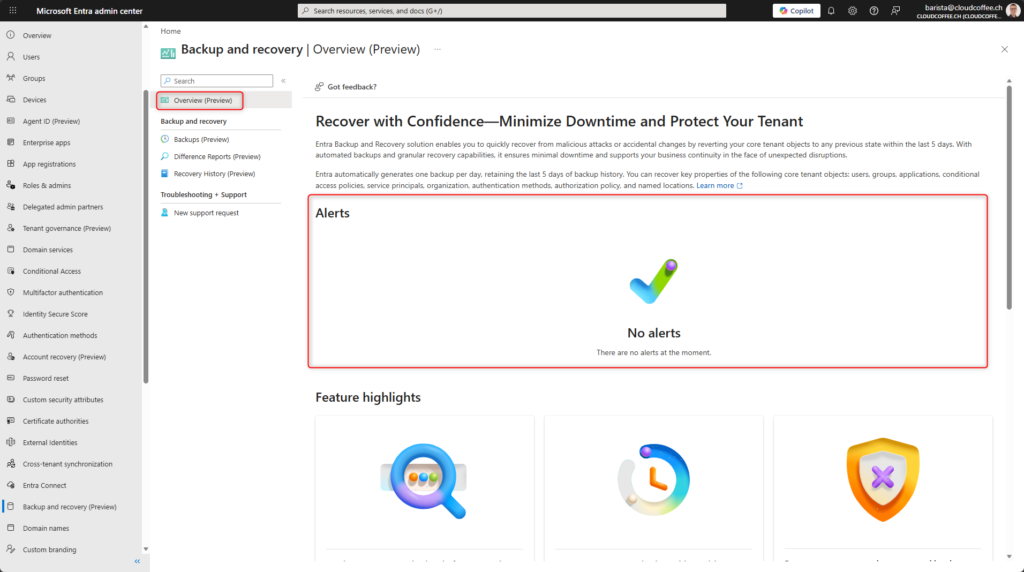Screen dimensions: 1024x572
Task: Click the Difference Reports magnifier icon
Action: (x=165, y=156)
